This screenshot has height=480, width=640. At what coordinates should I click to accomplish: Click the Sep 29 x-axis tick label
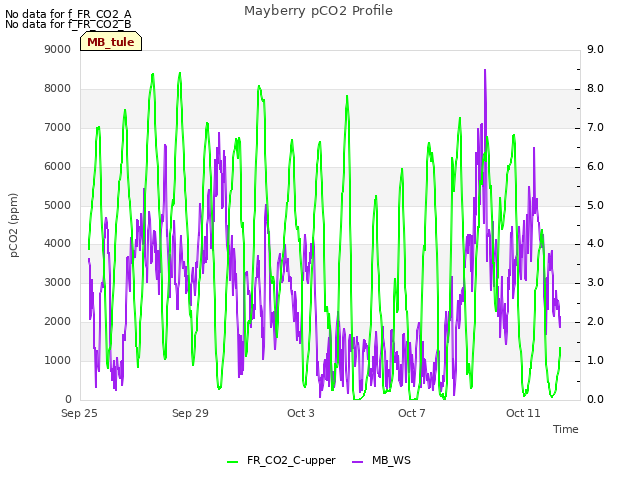(190, 413)
